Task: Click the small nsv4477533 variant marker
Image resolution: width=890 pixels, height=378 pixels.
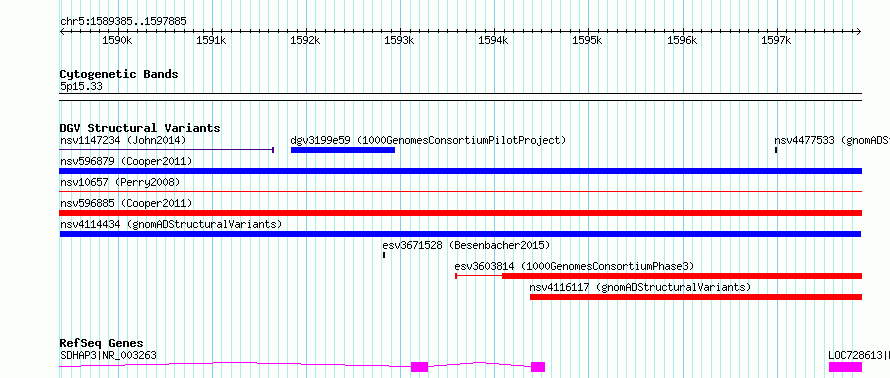Action: tap(776, 150)
